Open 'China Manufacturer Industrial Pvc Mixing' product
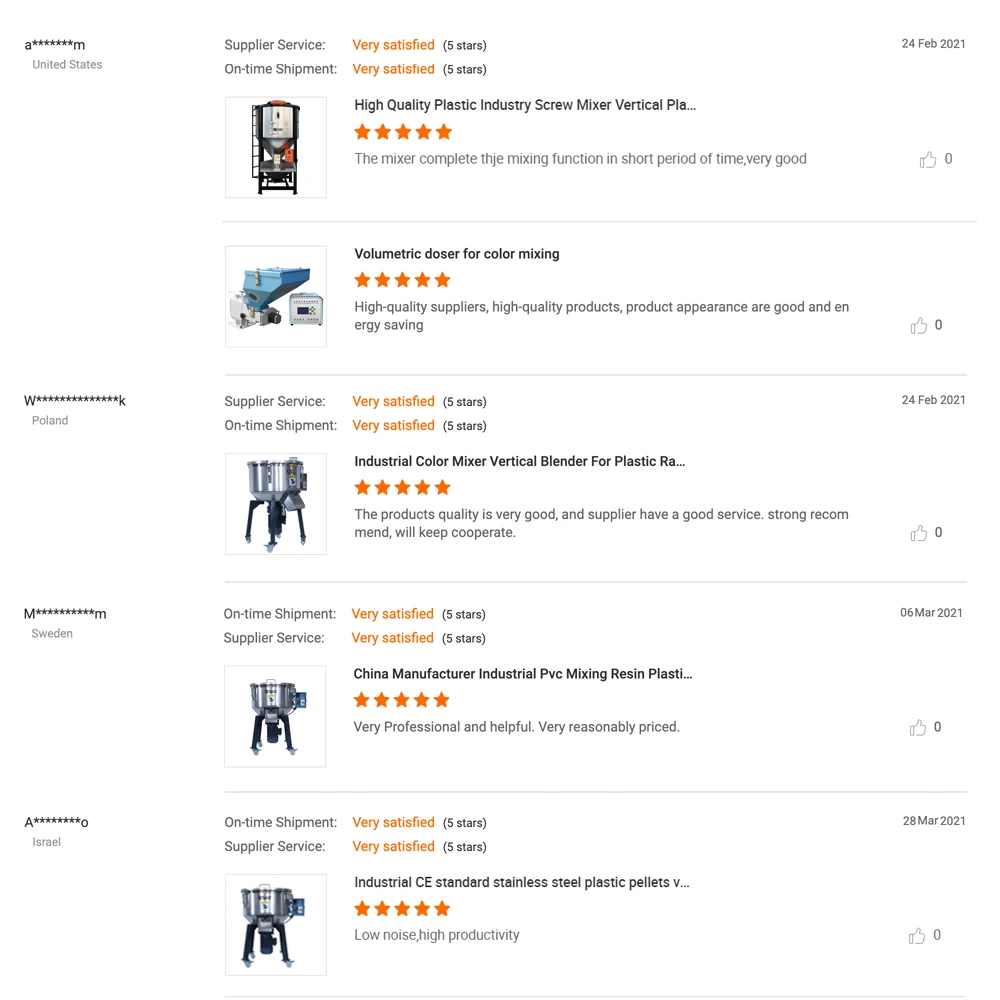This screenshot has width=1000, height=1000. click(523, 674)
